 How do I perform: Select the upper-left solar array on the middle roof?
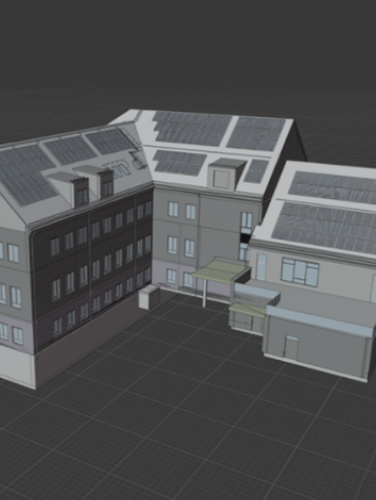191,128
